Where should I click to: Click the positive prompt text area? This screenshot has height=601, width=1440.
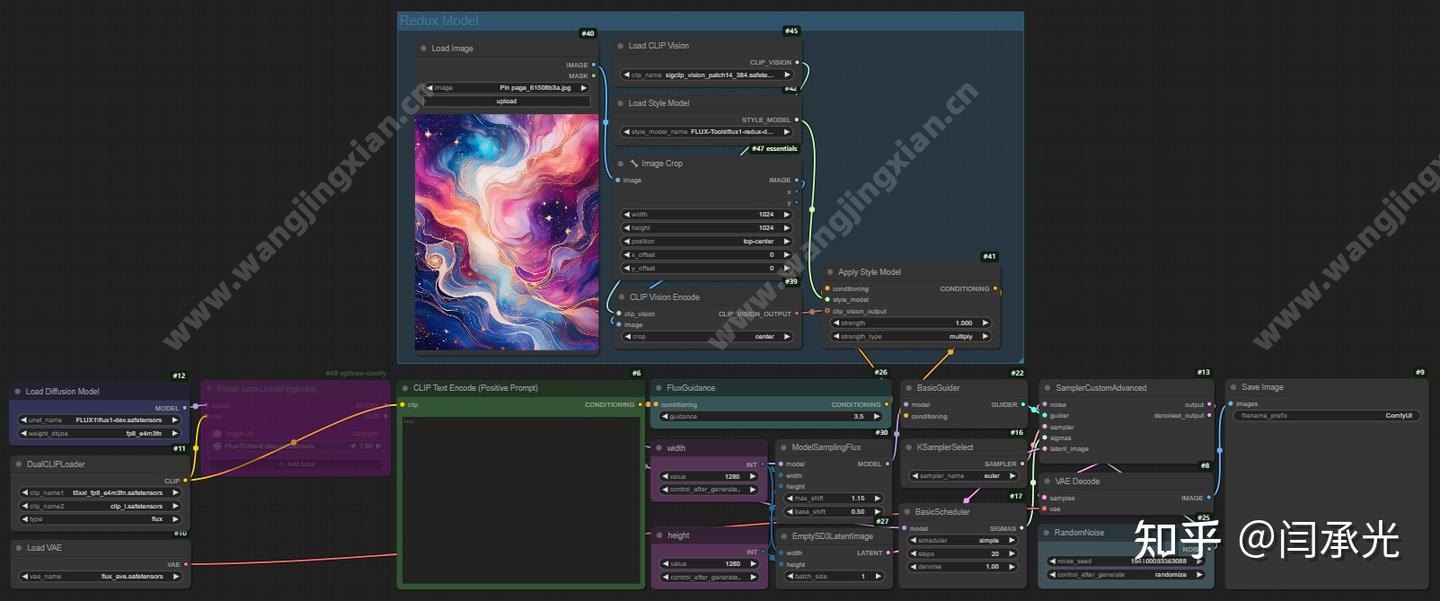[520, 499]
